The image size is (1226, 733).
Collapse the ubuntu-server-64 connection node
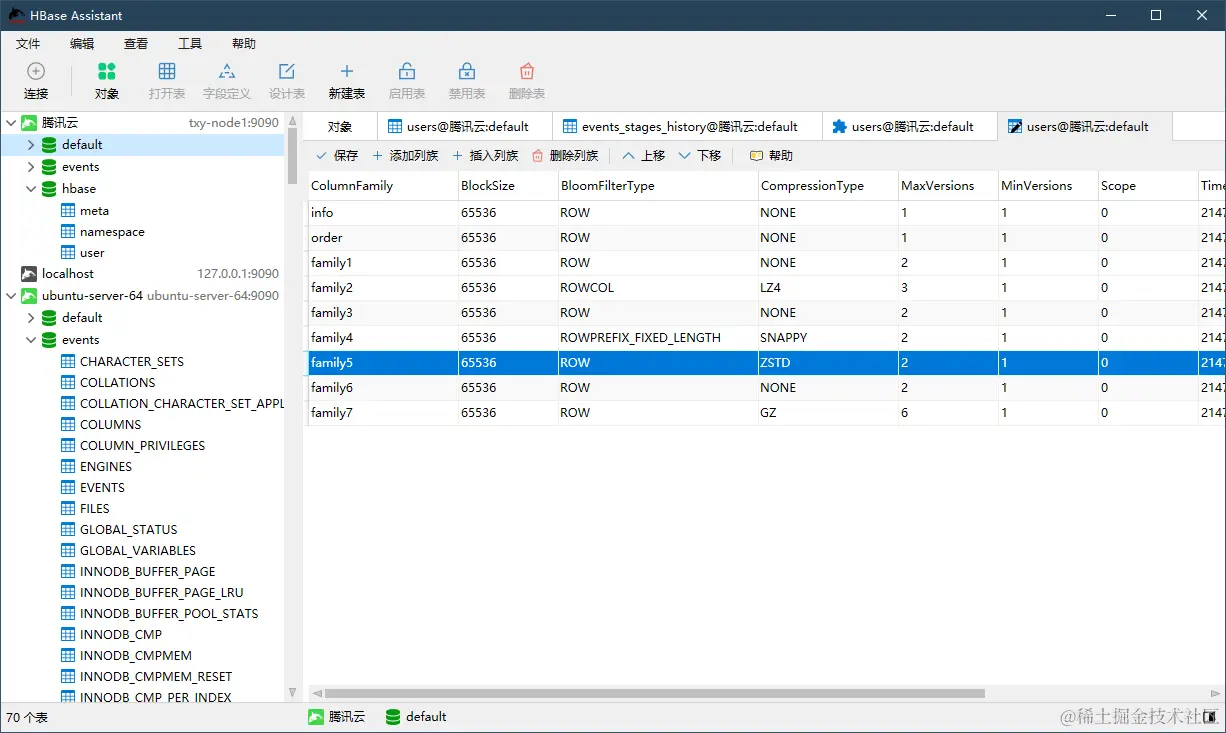tap(11, 296)
